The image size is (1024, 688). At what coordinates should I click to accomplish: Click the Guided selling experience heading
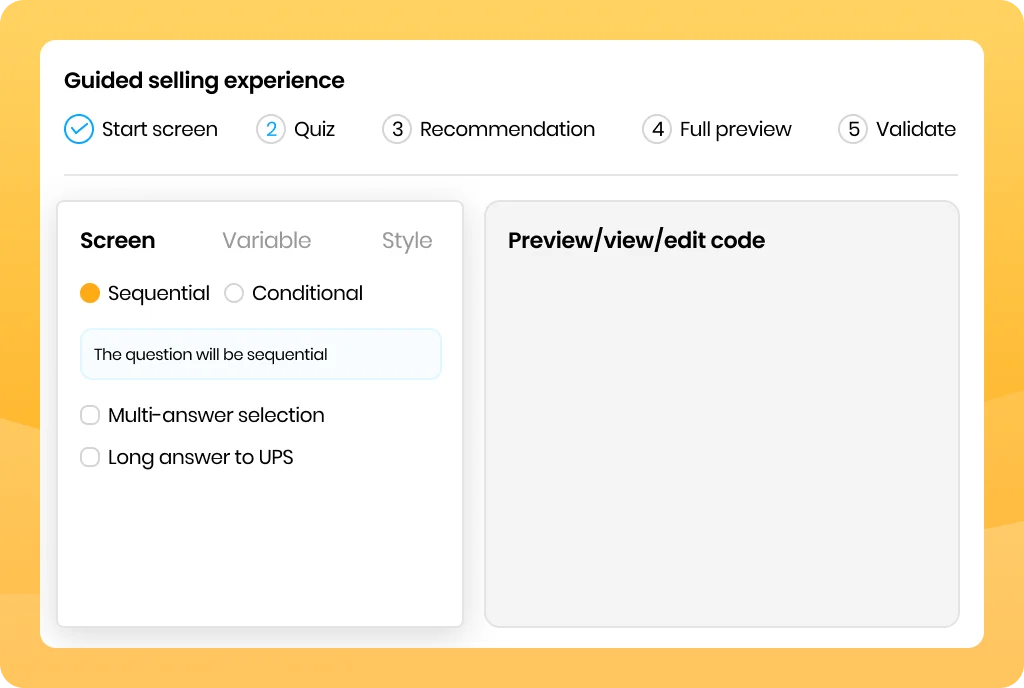pyautogui.click(x=204, y=80)
